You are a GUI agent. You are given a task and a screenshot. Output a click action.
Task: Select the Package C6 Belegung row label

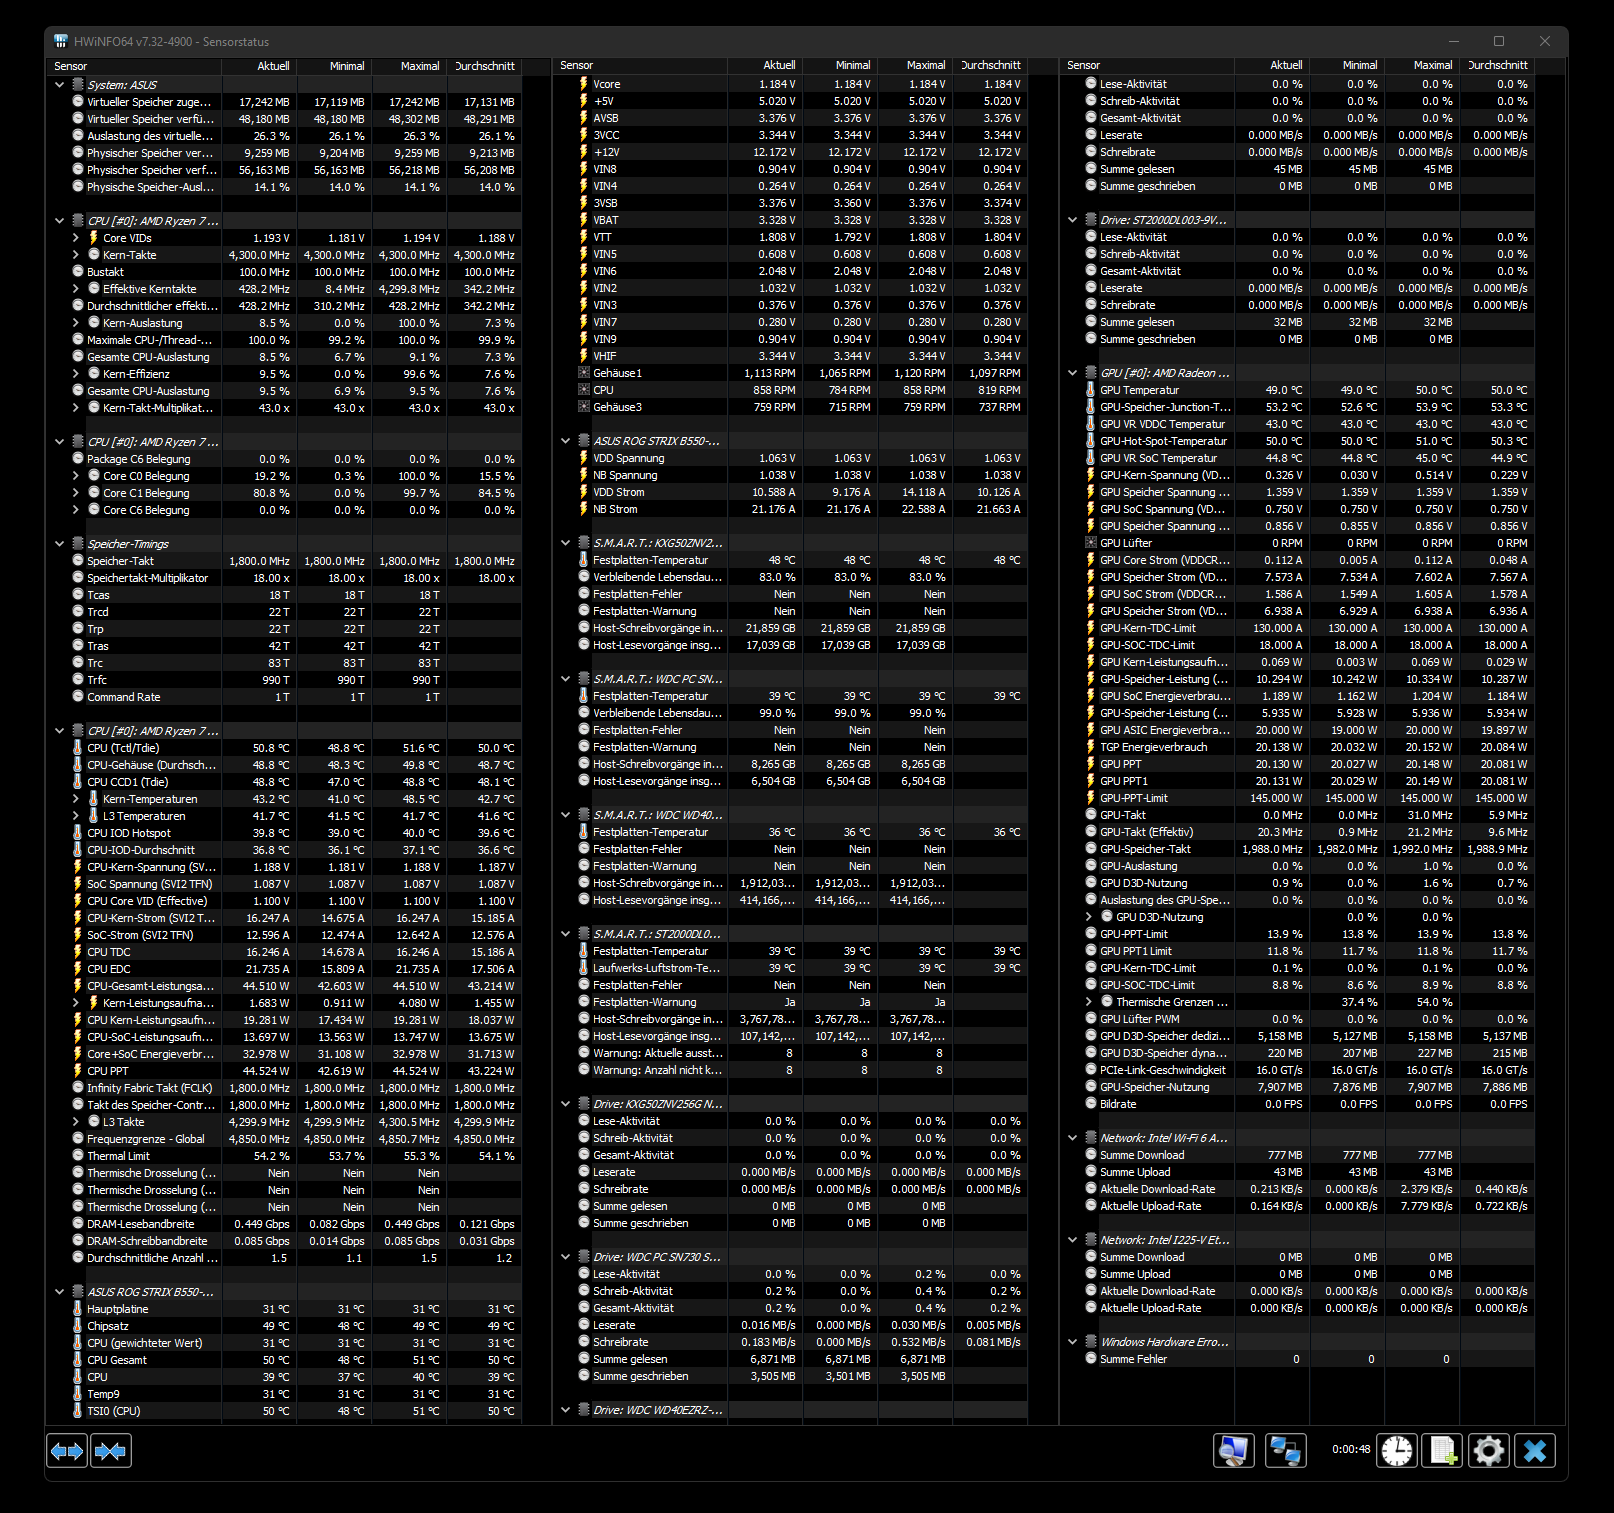point(138,459)
